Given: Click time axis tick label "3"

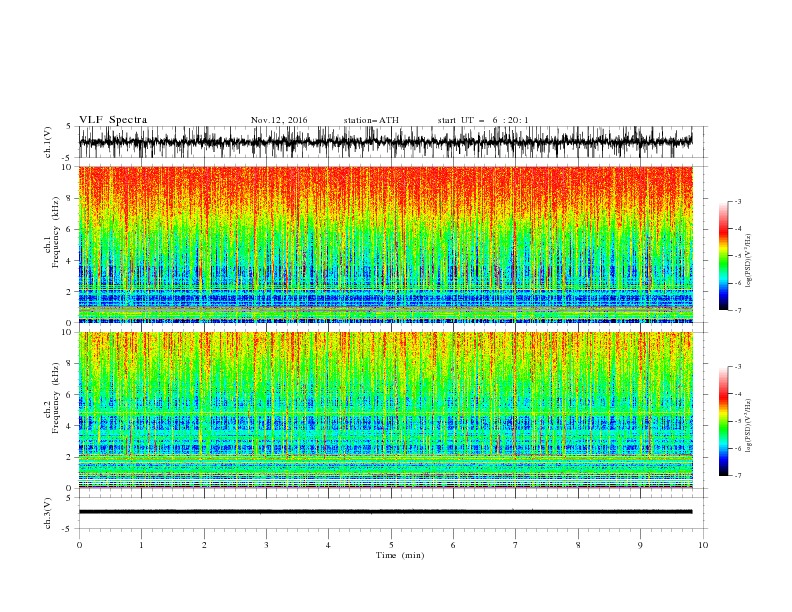Looking at the screenshot, I should click(266, 545).
